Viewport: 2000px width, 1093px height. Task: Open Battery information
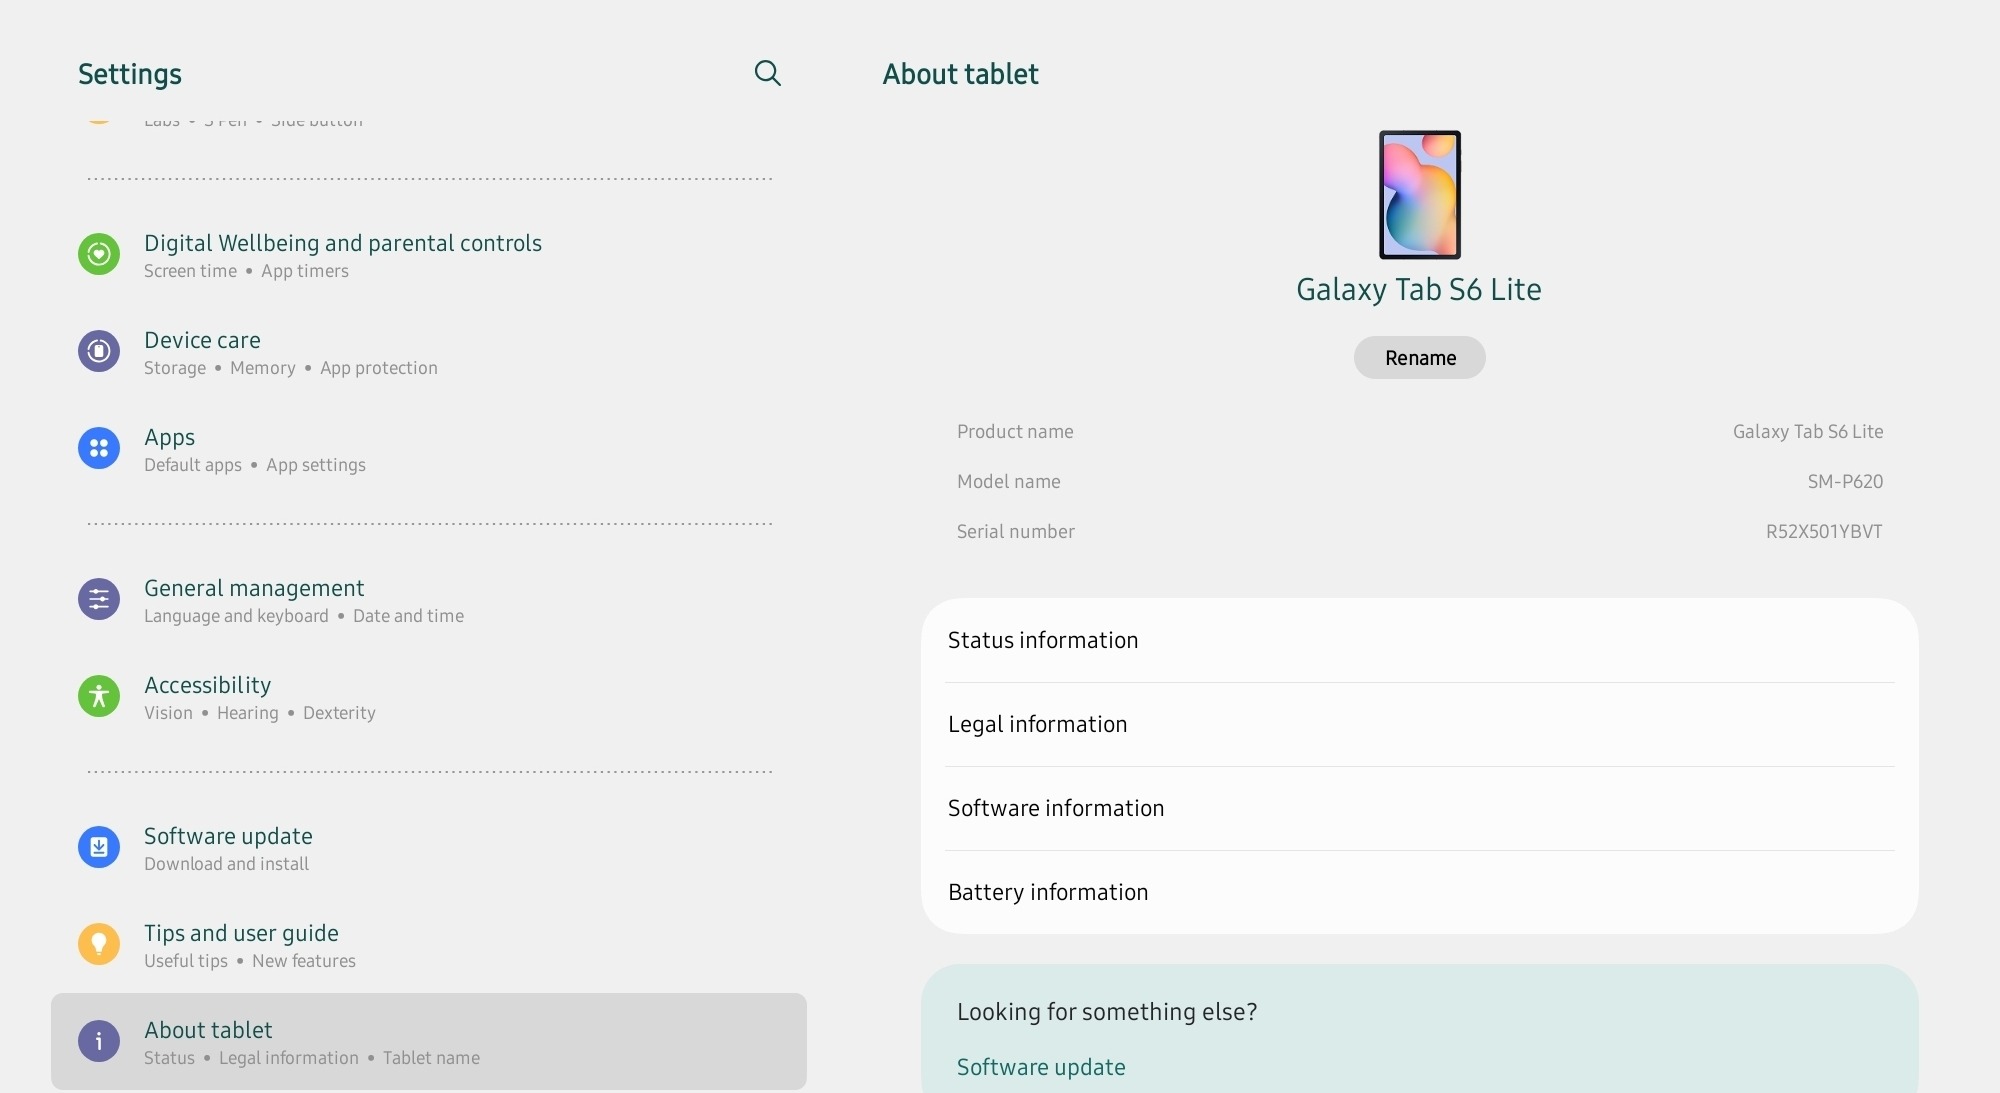tap(1419, 892)
